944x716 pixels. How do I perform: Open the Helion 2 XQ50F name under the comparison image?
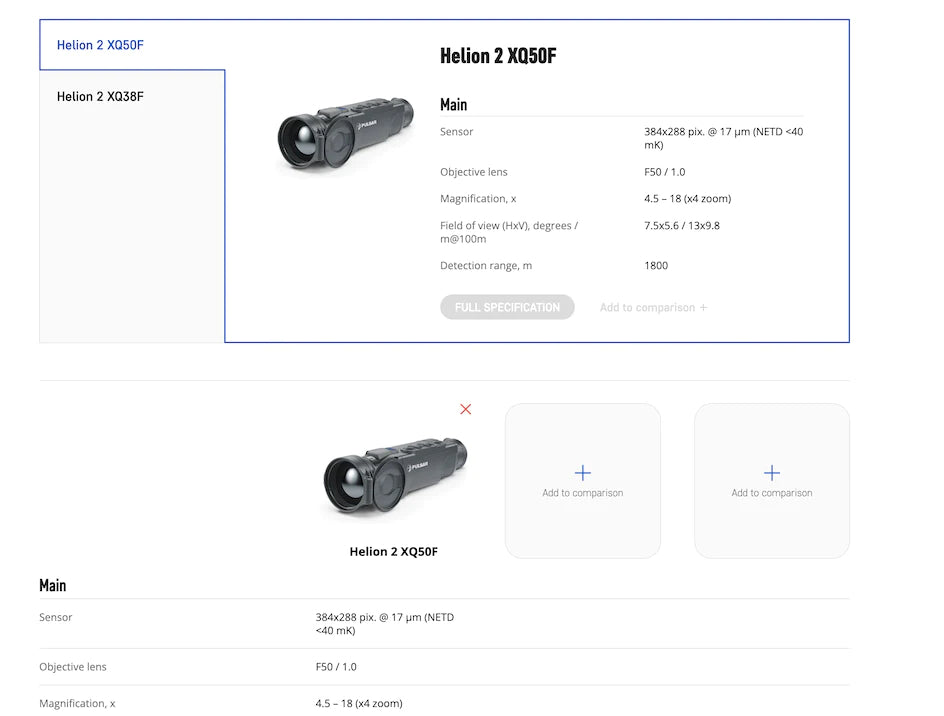pos(393,551)
